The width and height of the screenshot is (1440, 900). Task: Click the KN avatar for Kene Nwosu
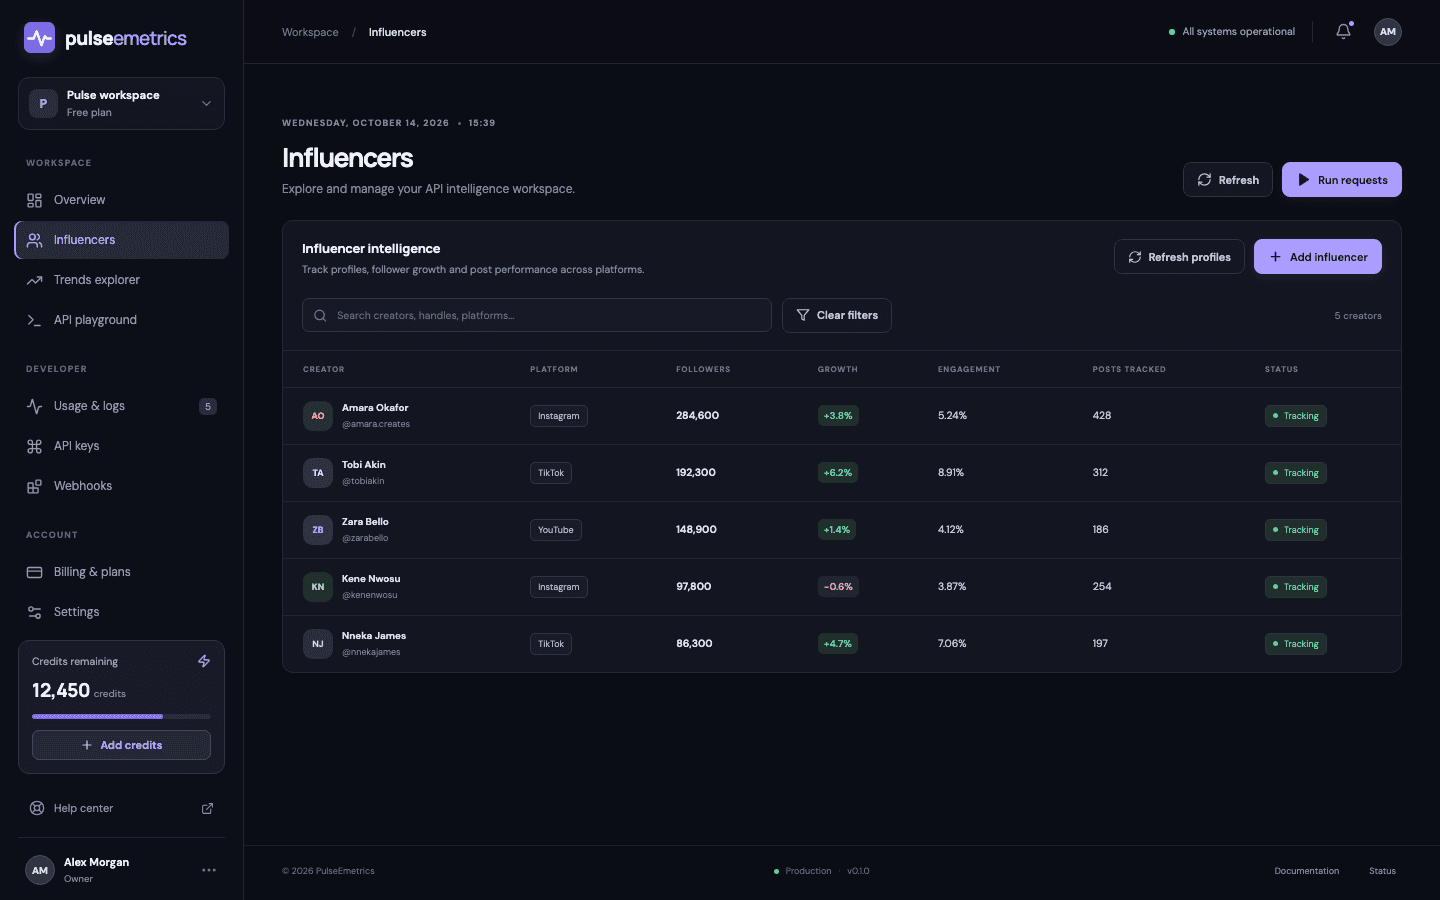tap(318, 587)
